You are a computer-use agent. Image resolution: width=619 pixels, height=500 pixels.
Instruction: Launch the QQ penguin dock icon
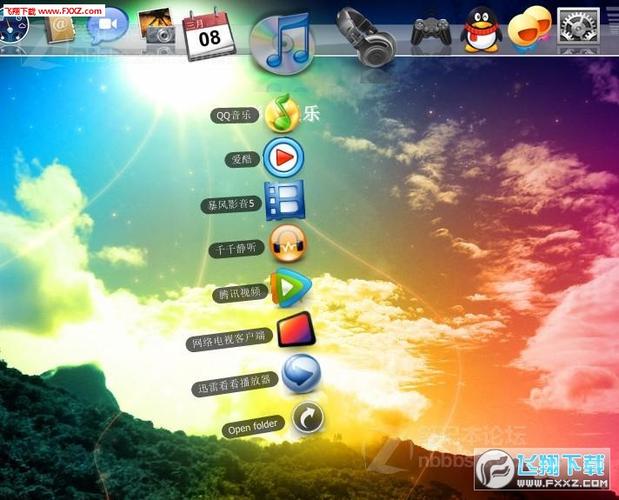point(481,30)
